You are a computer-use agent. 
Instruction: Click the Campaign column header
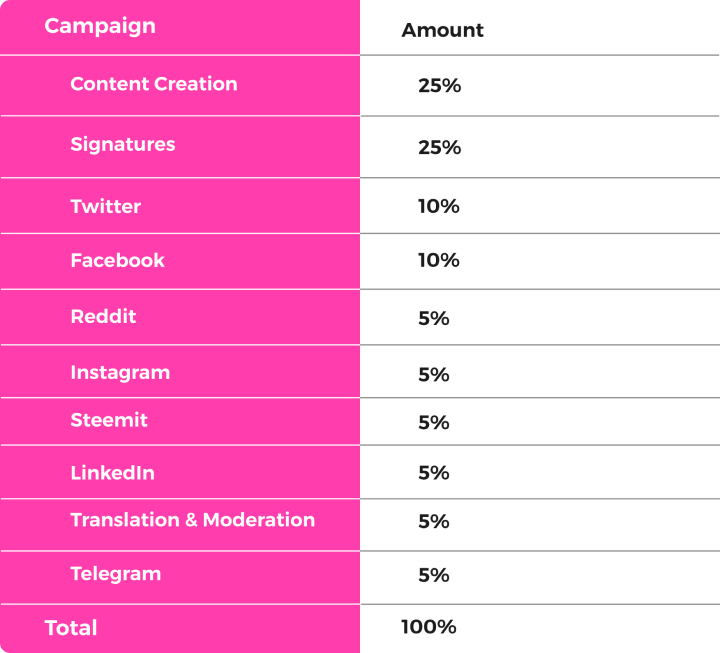pos(100,26)
